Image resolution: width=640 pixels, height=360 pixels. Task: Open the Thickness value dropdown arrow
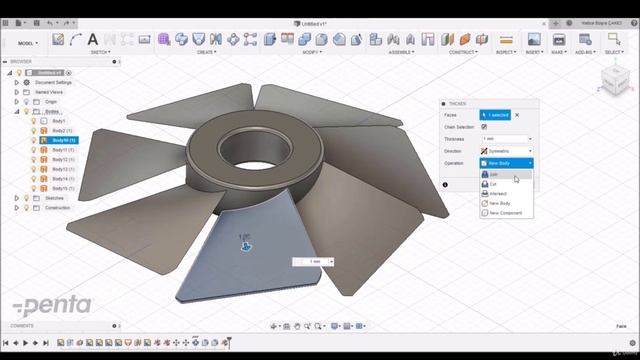click(530, 139)
